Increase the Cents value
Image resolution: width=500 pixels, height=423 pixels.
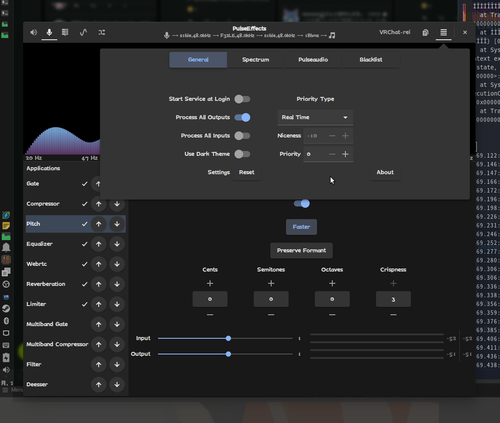tap(210, 283)
